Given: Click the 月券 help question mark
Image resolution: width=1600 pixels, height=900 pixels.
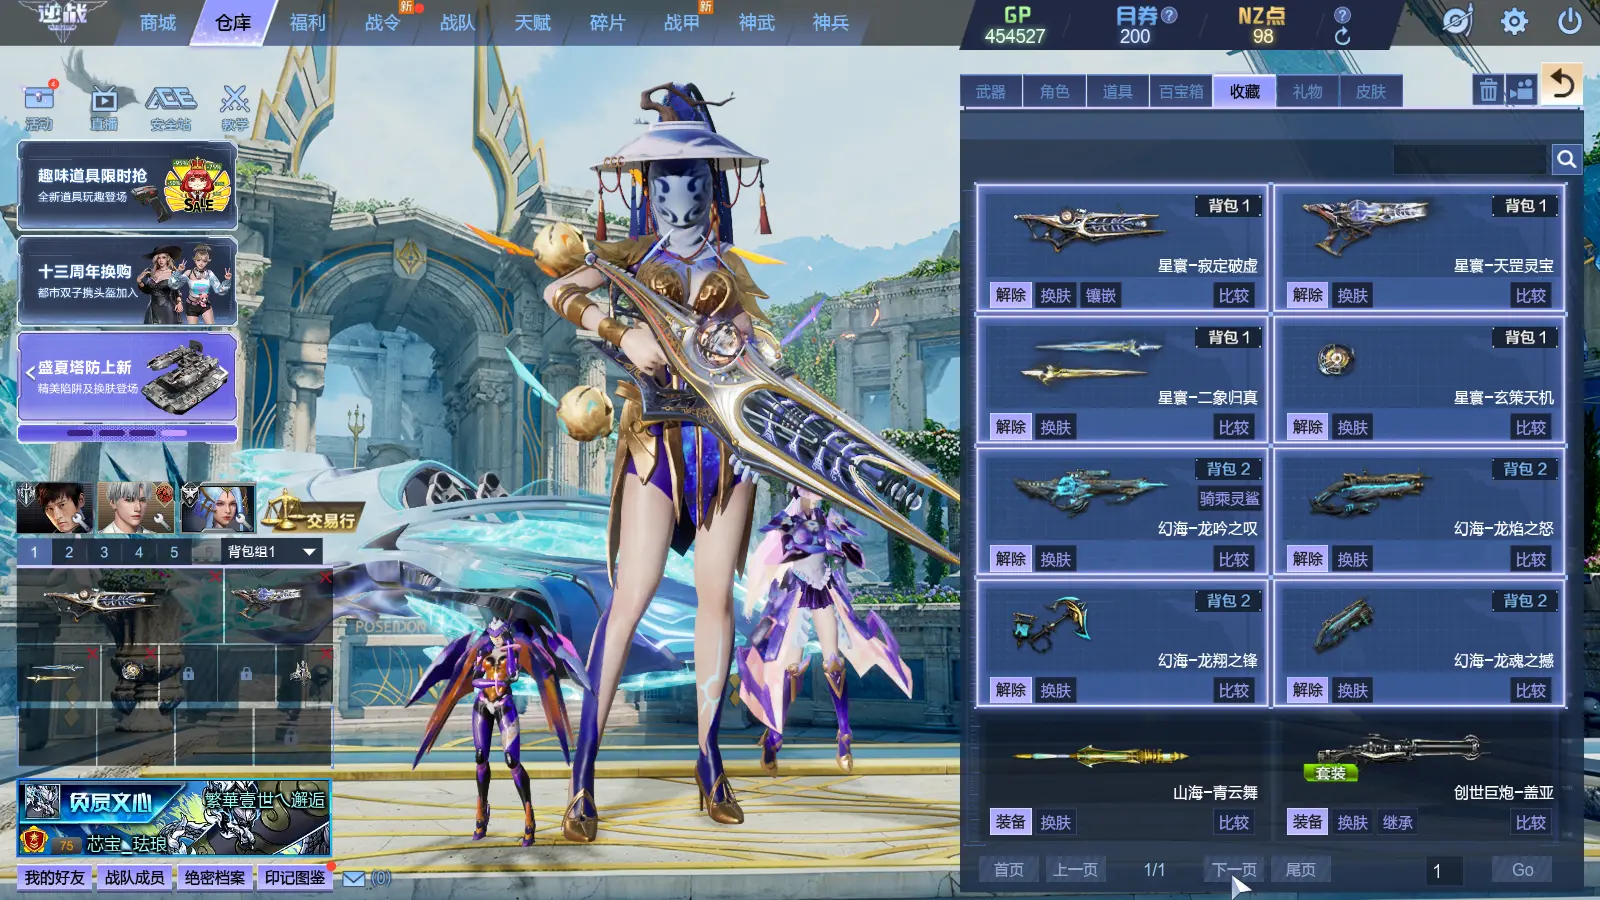Looking at the screenshot, I should 1169,15.
